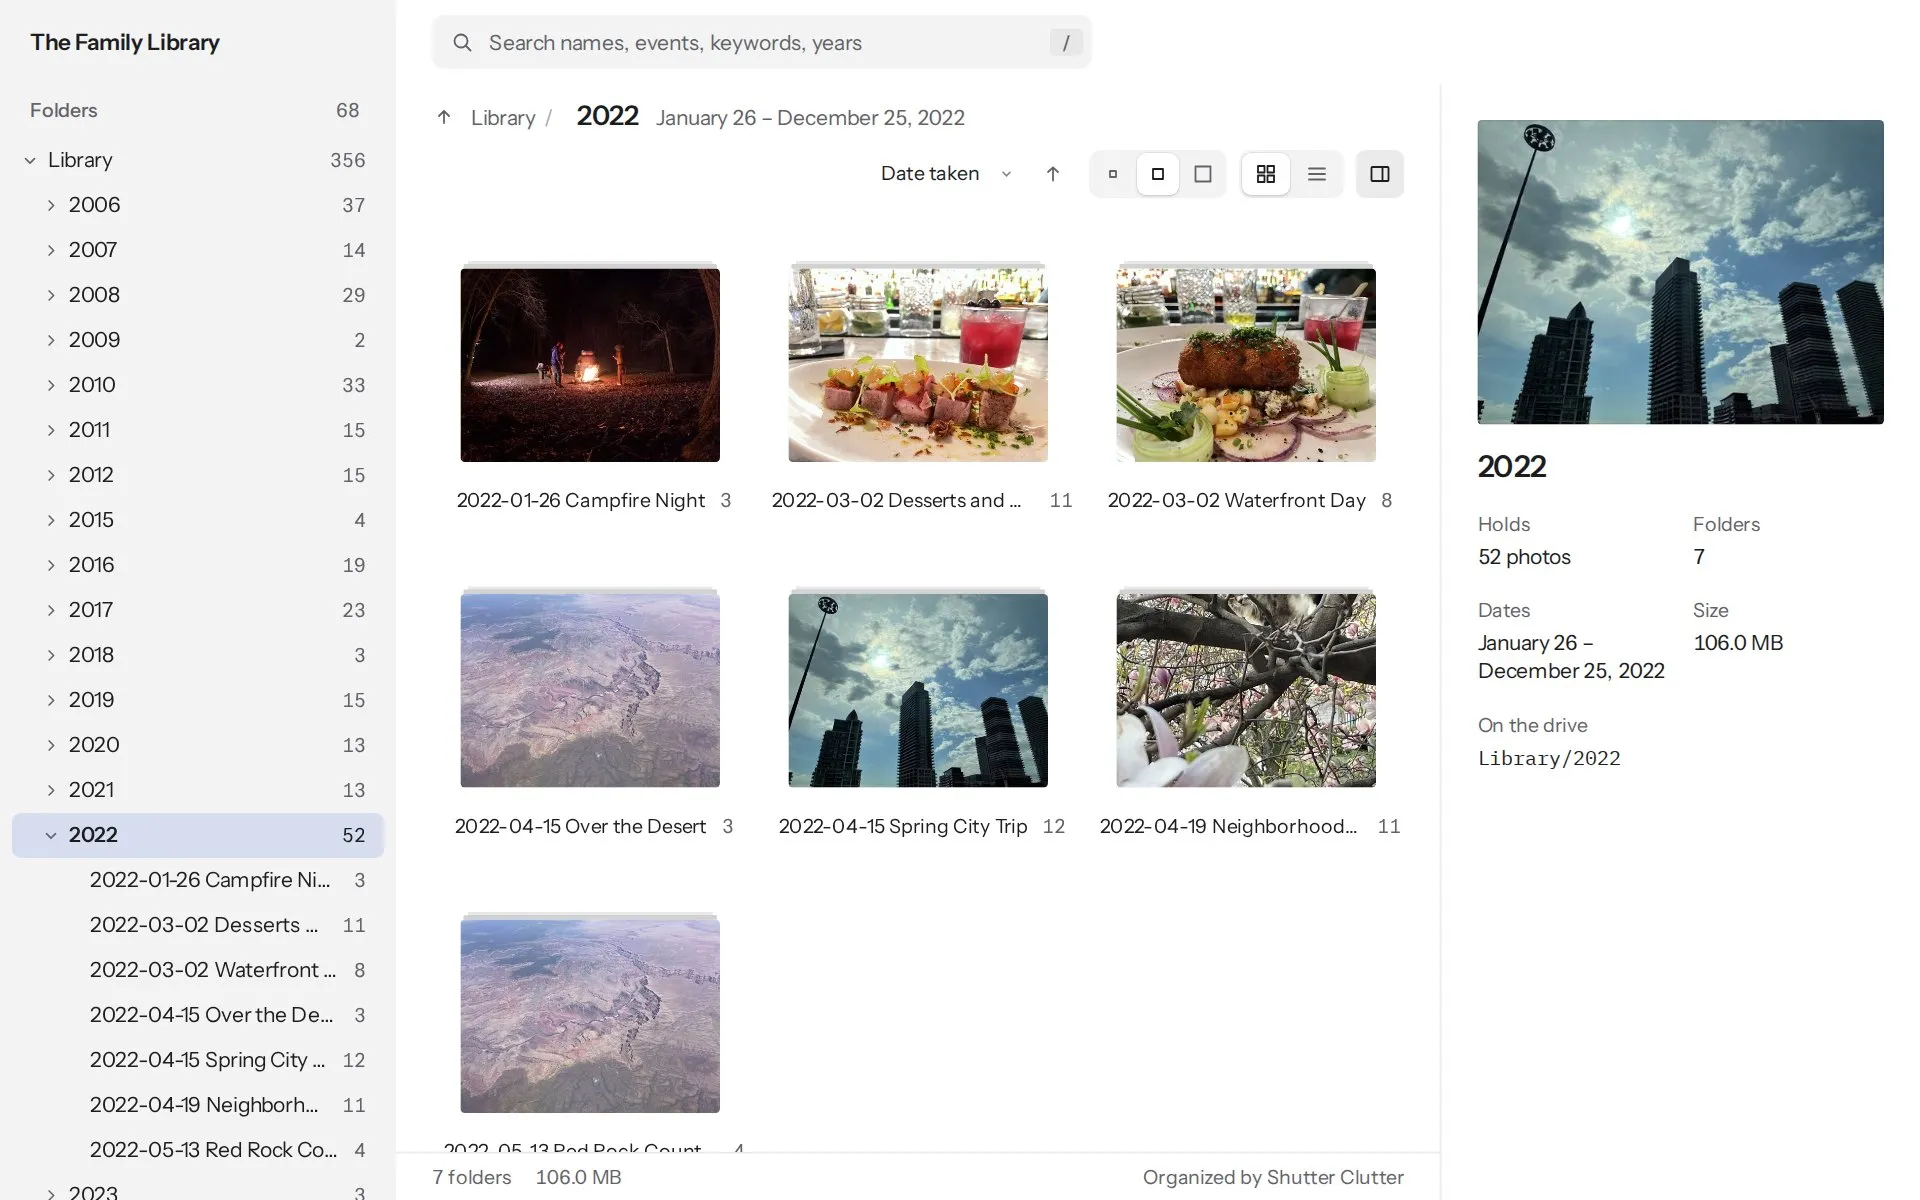The height and width of the screenshot is (1200, 1920).
Task: Click Organized by Shutter Clutter text
Action: [x=1273, y=1177]
